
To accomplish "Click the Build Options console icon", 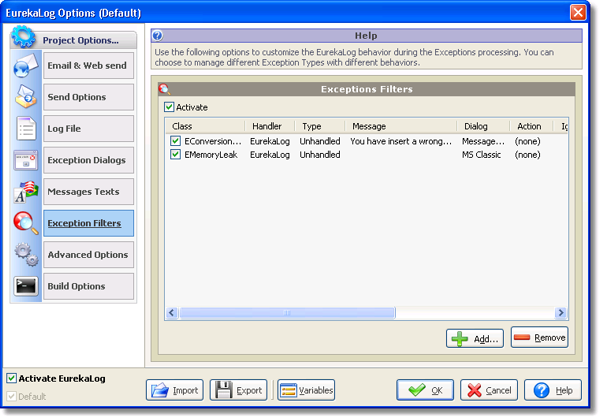I will pyautogui.click(x=26, y=286).
